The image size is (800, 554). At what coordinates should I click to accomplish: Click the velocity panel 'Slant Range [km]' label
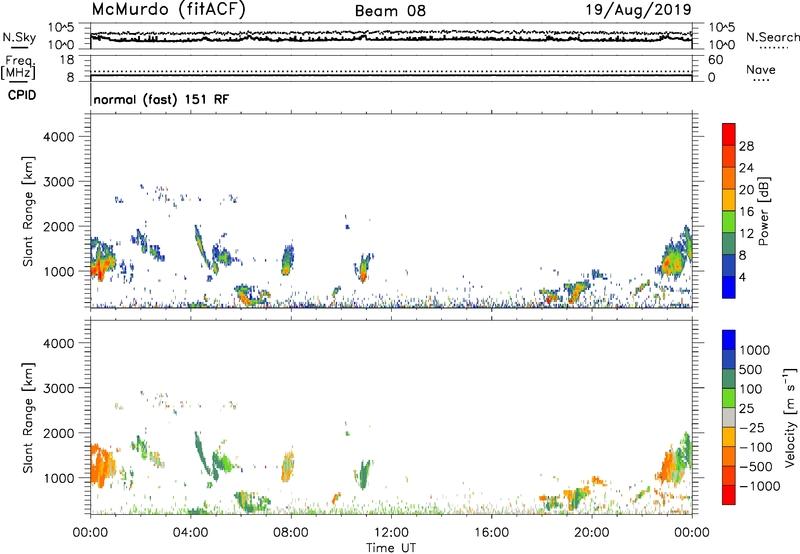click(28, 417)
